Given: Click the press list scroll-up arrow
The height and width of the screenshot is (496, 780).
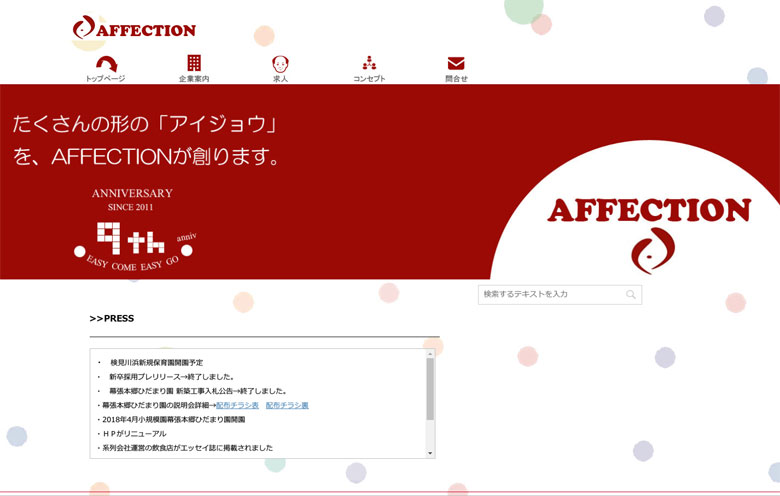Looking at the screenshot, I should (x=430, y=354).
